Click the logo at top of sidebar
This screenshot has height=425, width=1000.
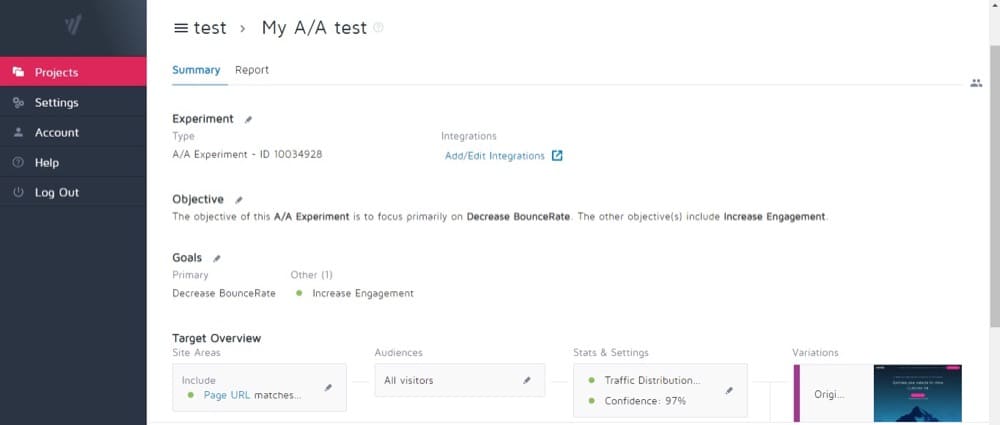[x=73, y=26]
